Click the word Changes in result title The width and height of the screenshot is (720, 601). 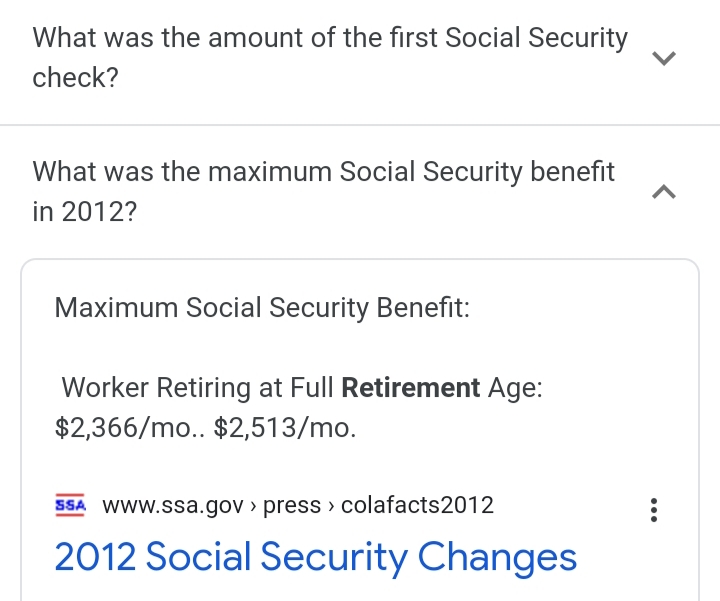[x=497, y=557]
